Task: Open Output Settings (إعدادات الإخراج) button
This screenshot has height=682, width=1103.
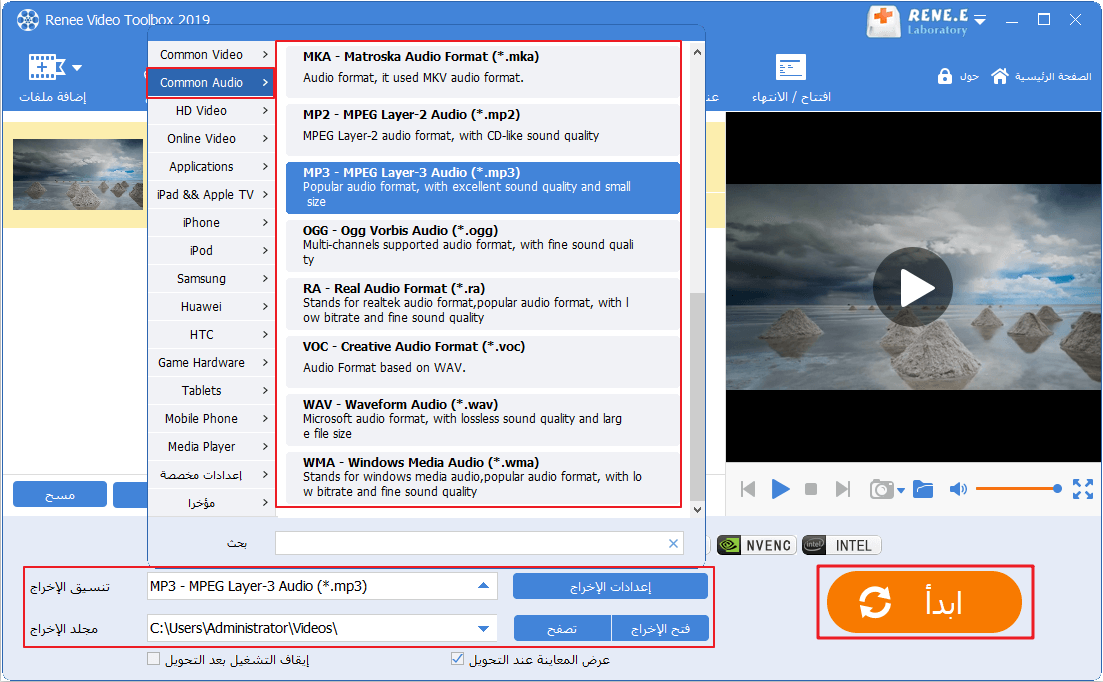Action: 610,586
